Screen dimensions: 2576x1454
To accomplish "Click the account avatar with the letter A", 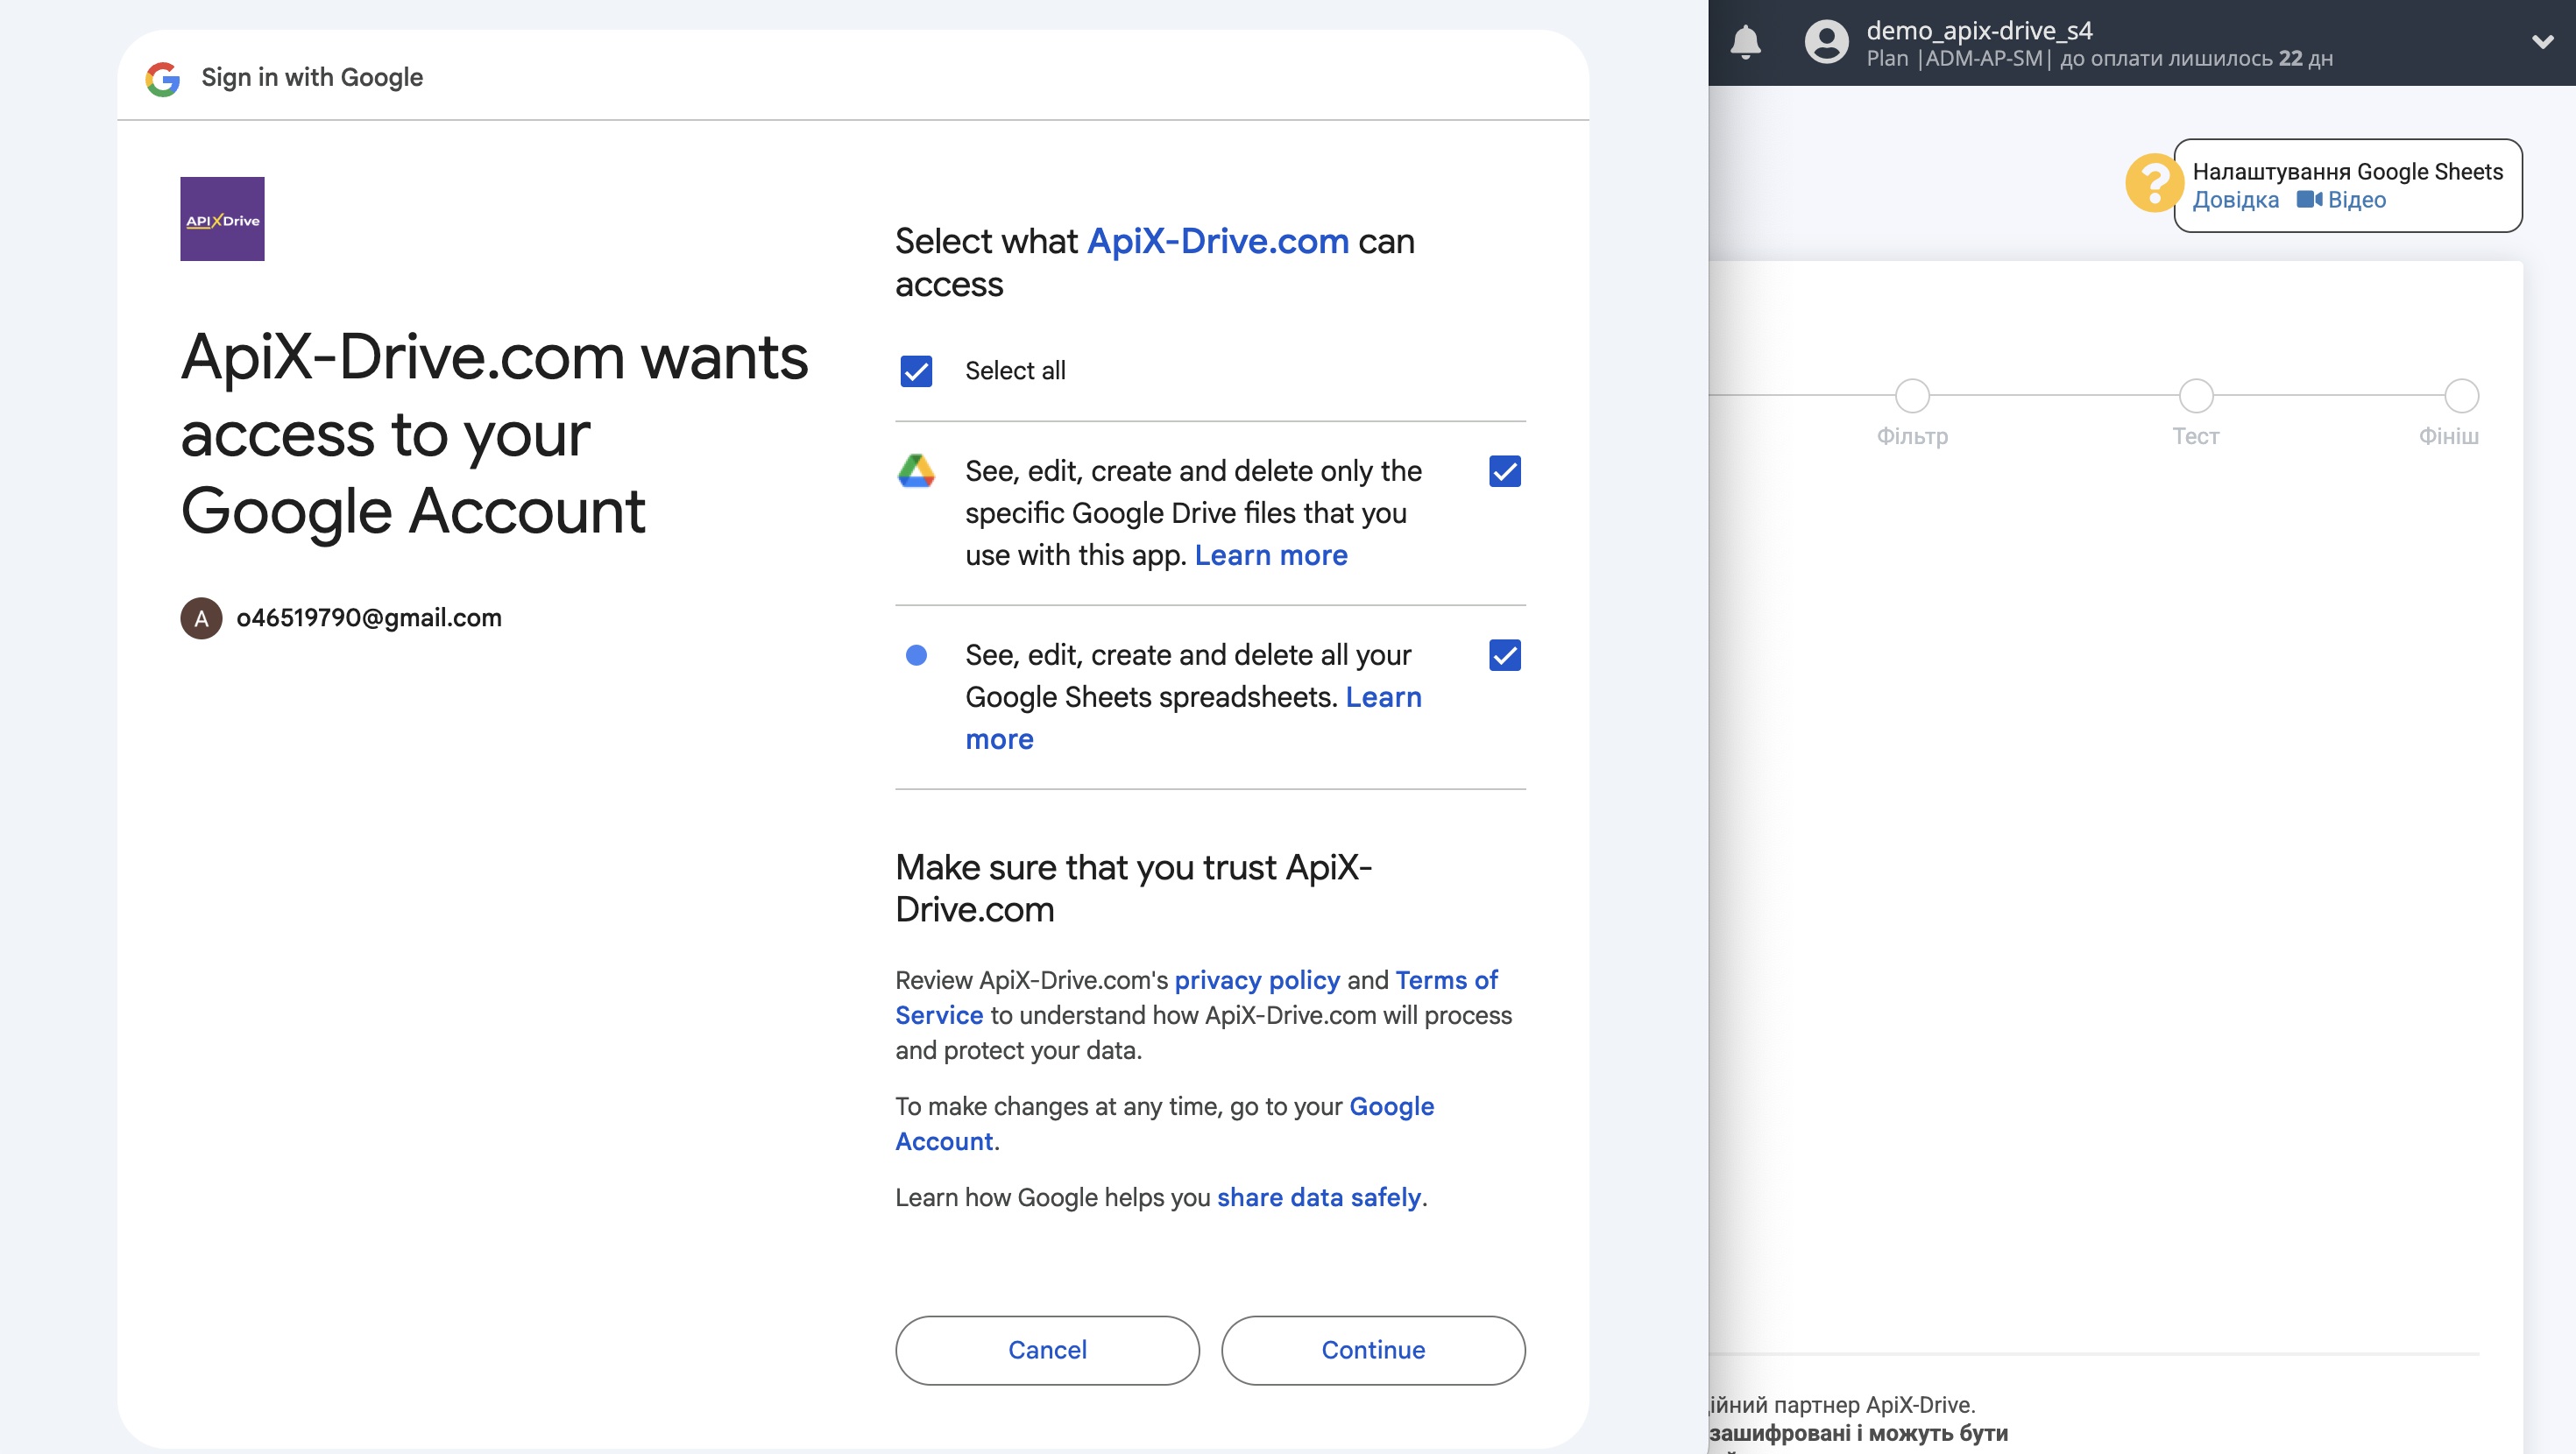I will tap(201, 618).
